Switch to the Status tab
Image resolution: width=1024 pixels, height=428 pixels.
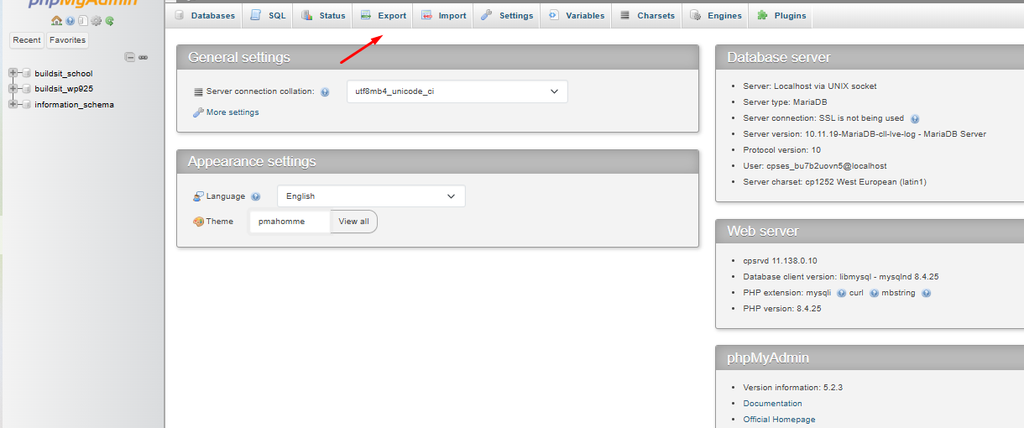coord(323,16)
